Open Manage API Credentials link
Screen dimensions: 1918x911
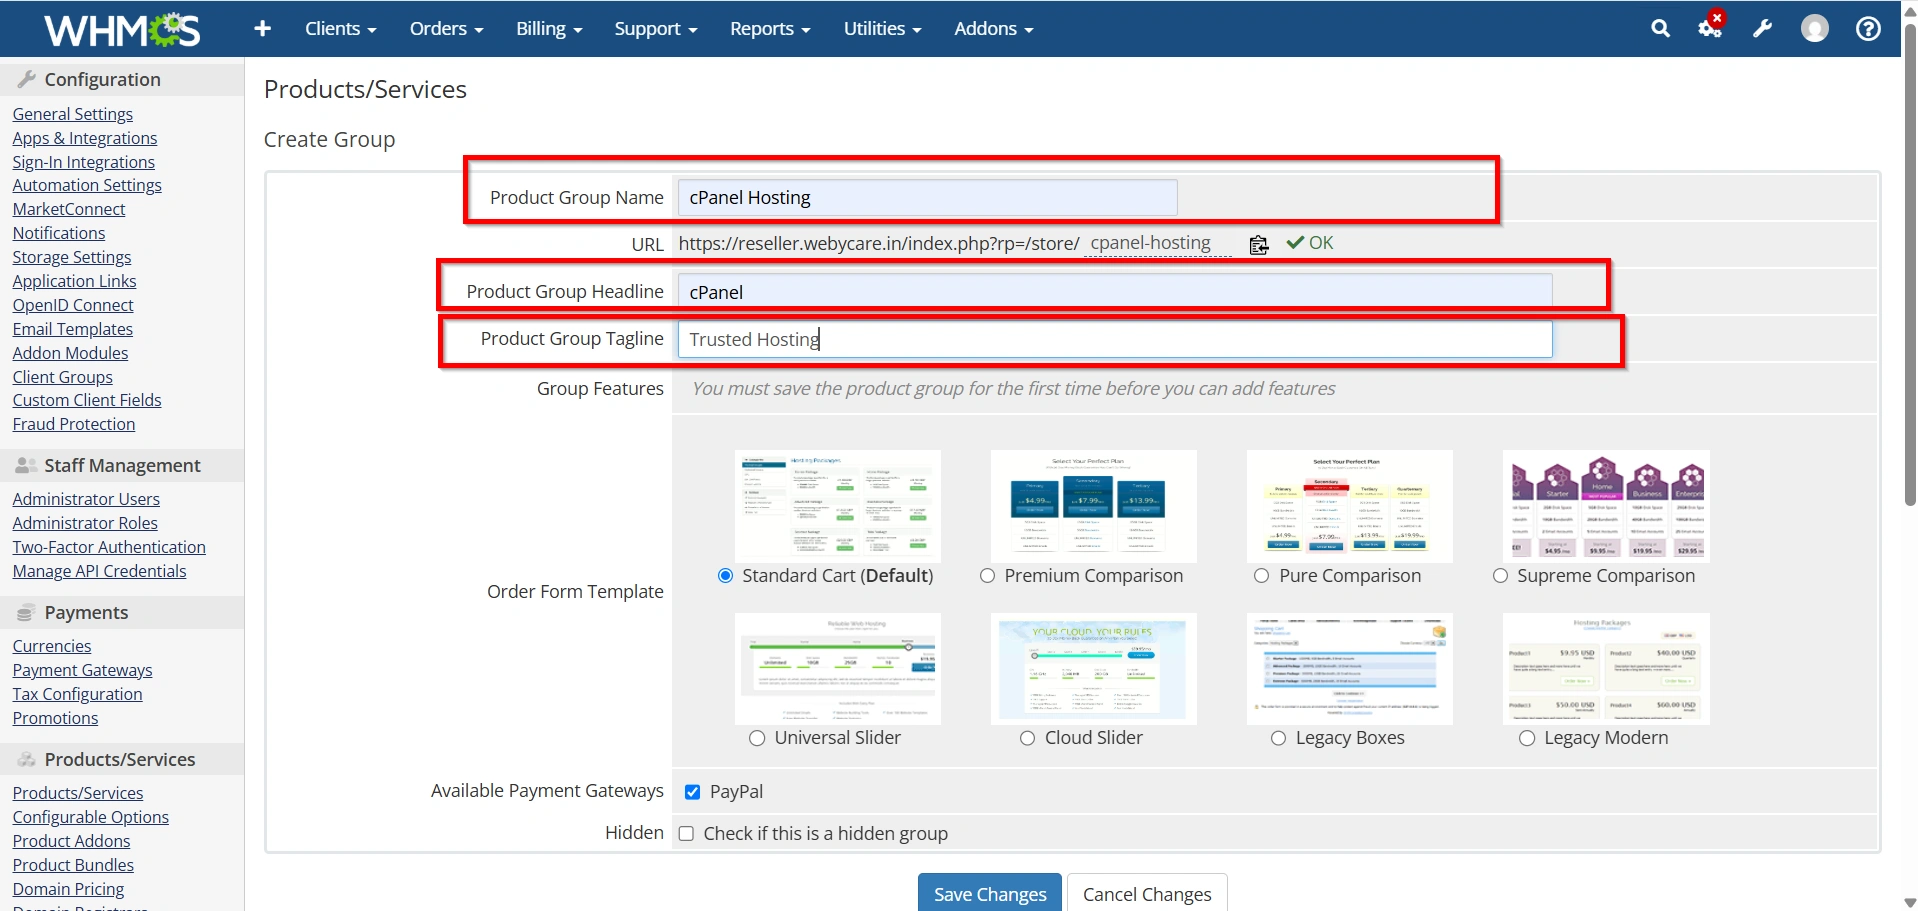coord(100,571)
